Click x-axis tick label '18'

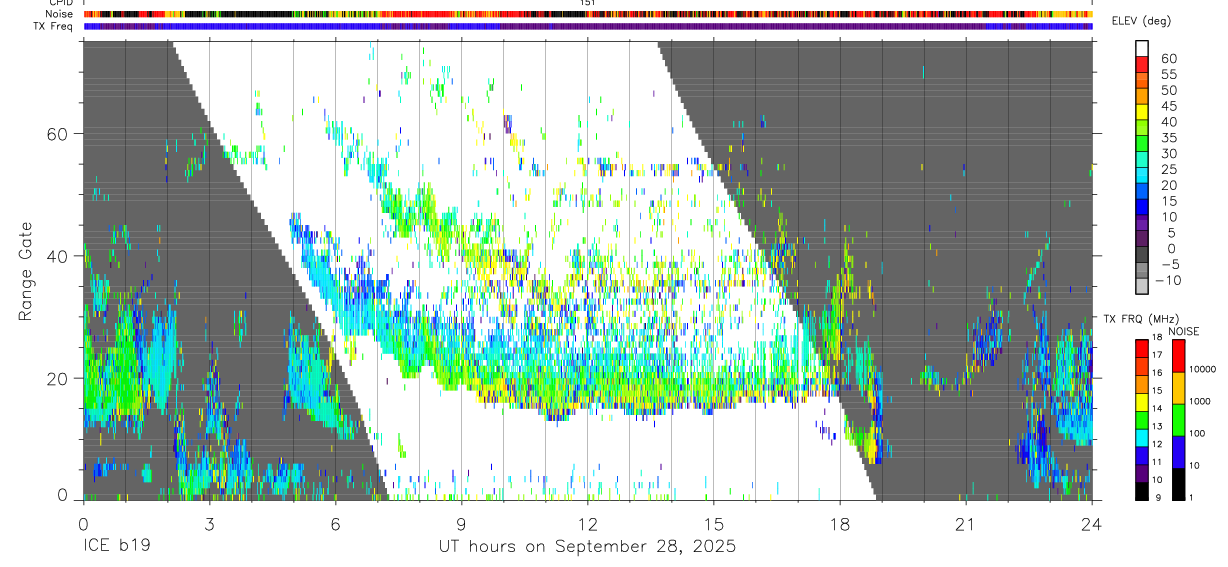(840, 525)
